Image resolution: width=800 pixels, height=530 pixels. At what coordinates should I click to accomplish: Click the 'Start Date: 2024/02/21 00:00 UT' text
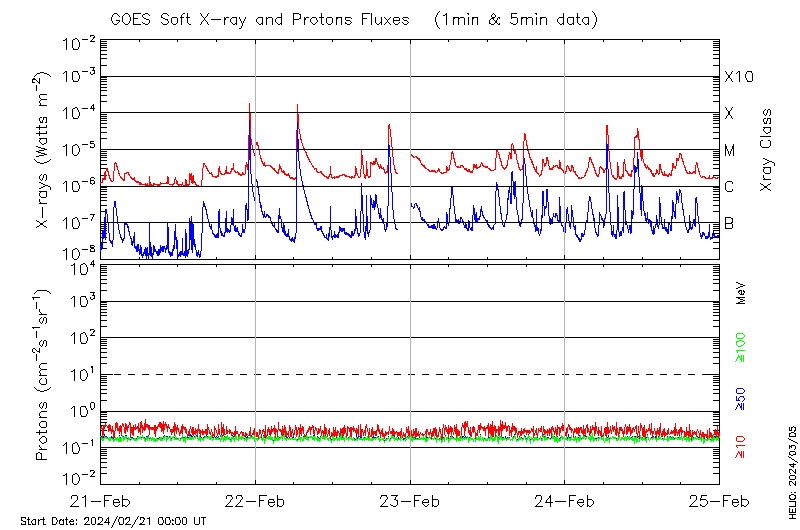[113, 521]
